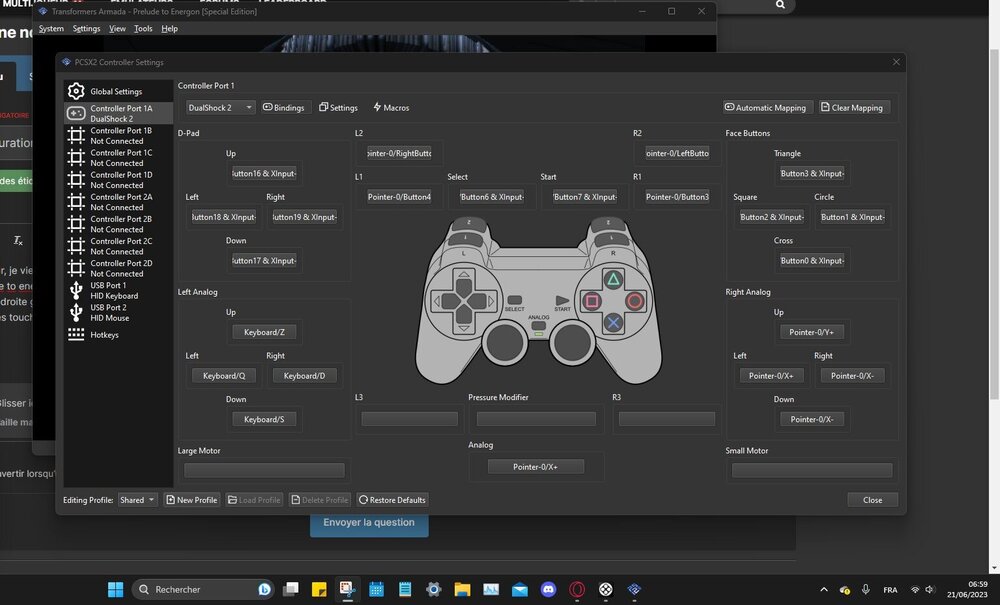Open the Global Settings gear icon
This screenshot has height=605, width=1000.
(75, 91)
